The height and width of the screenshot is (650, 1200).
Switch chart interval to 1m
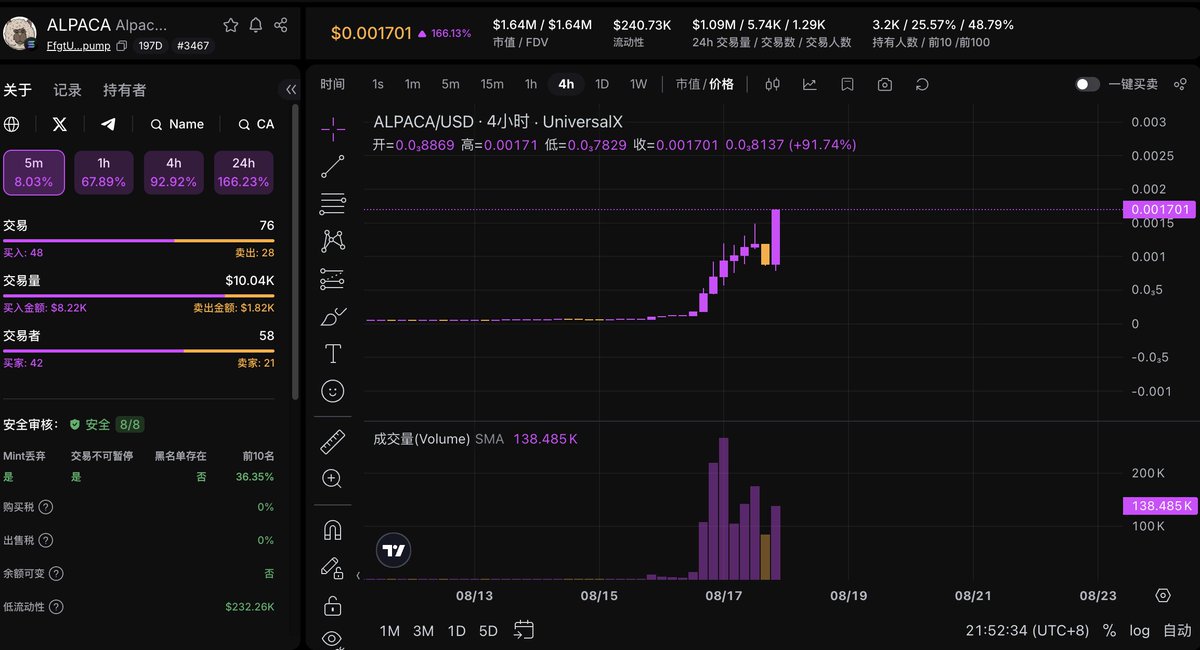(x=412, y=84)
